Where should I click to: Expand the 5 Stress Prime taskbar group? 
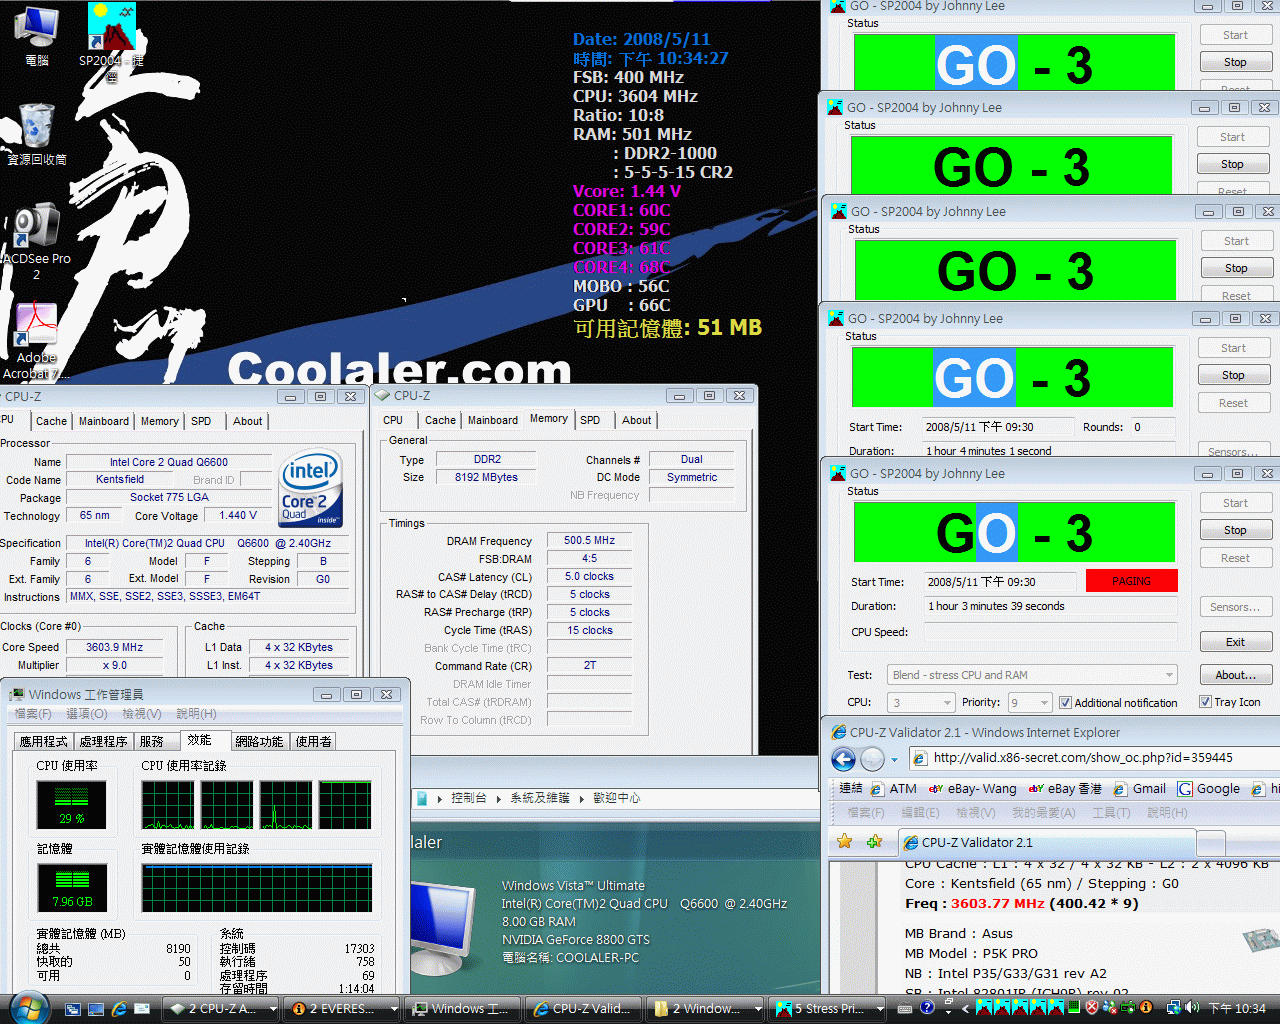(880, 1009)
